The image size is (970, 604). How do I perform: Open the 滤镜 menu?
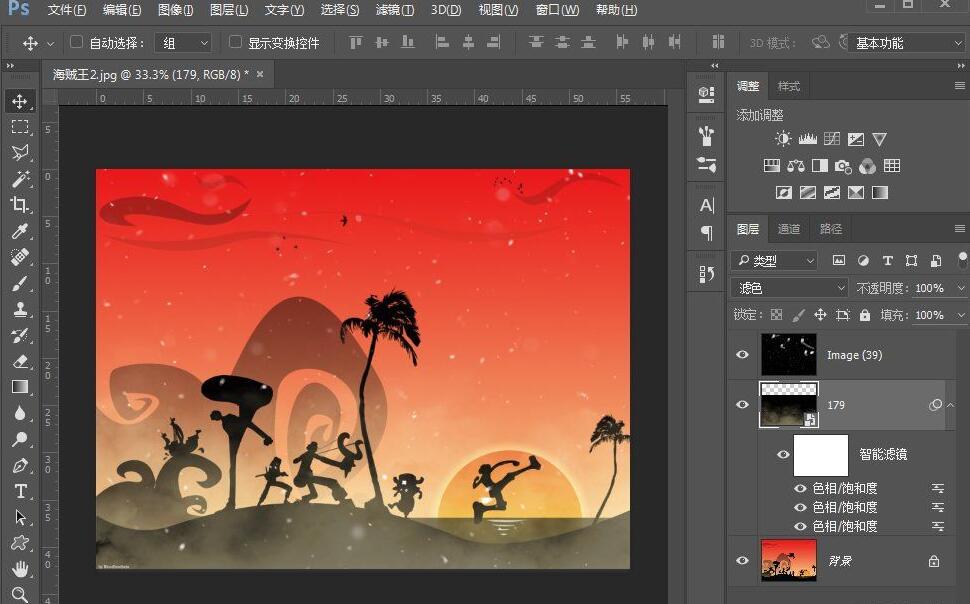click(x=395, y=10)
